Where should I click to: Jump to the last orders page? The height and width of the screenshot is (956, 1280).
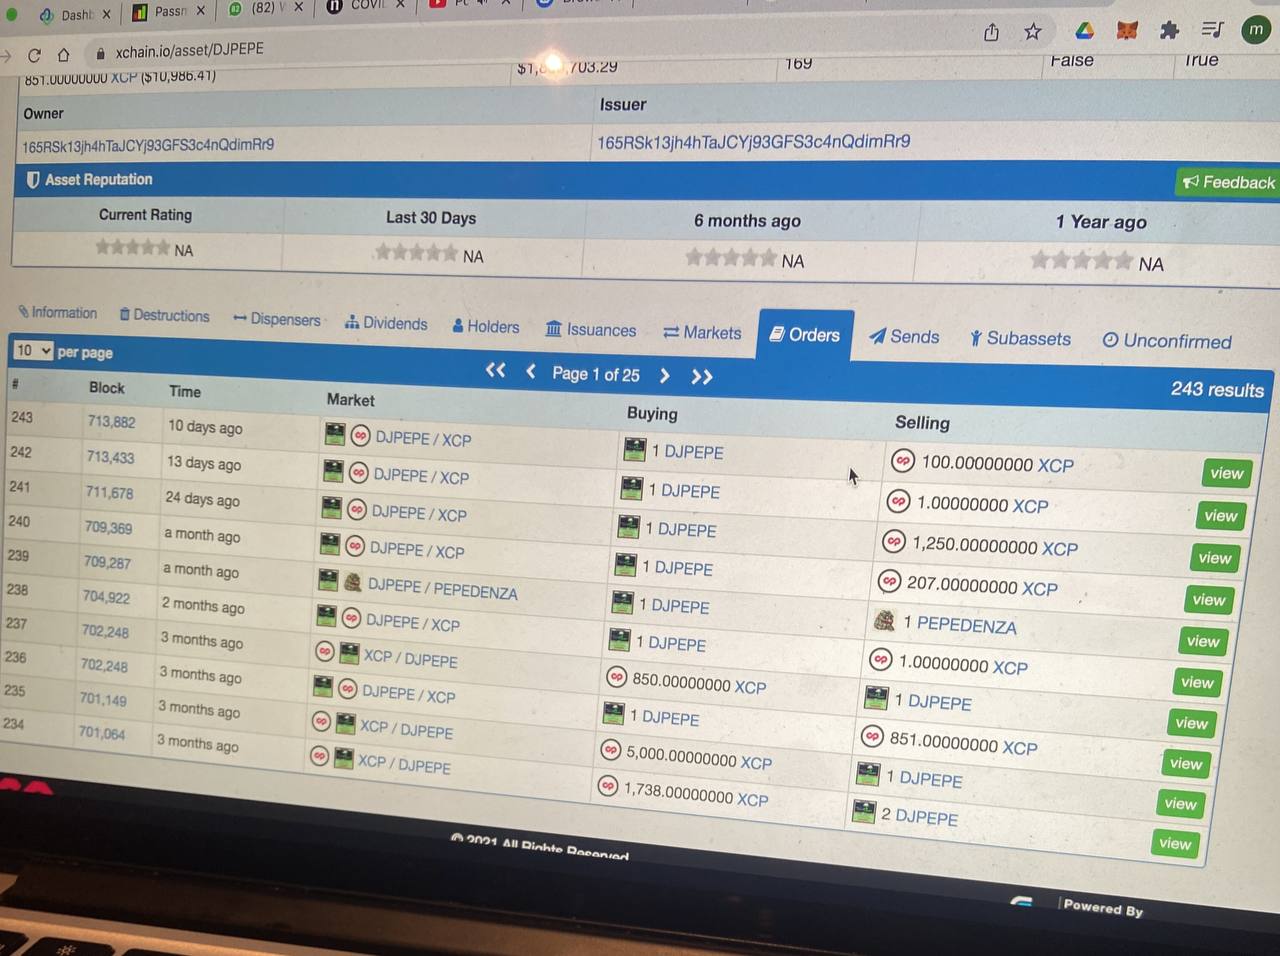tap(702, 377)
